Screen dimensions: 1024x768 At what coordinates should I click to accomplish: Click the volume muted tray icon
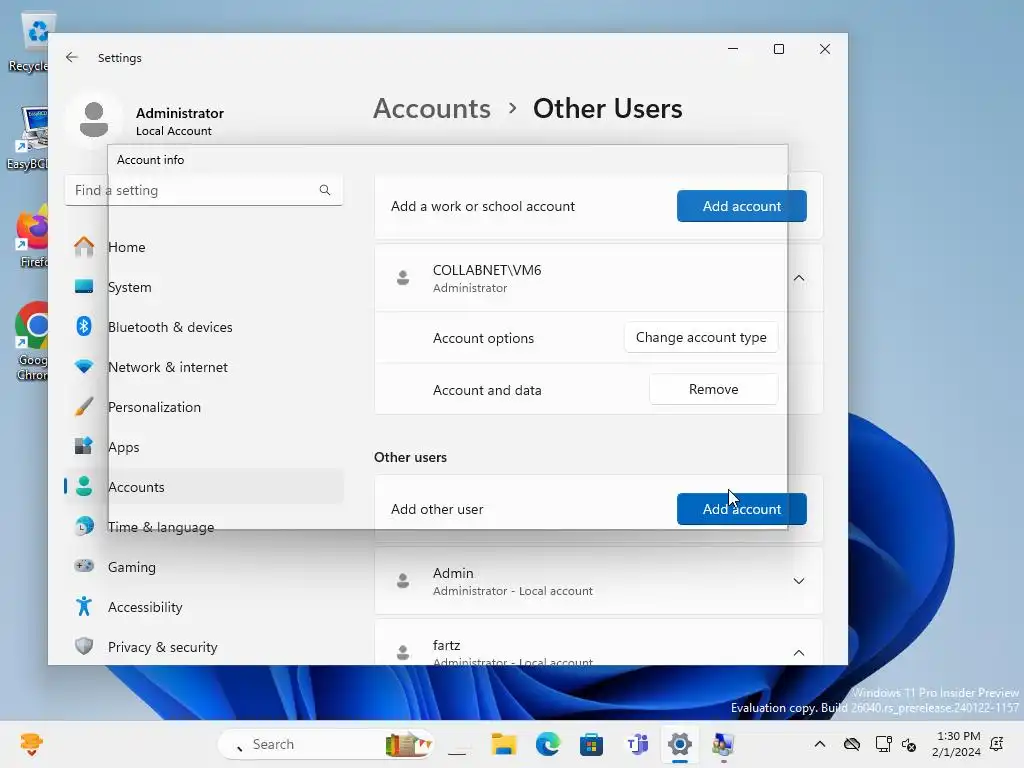(908, 744)
